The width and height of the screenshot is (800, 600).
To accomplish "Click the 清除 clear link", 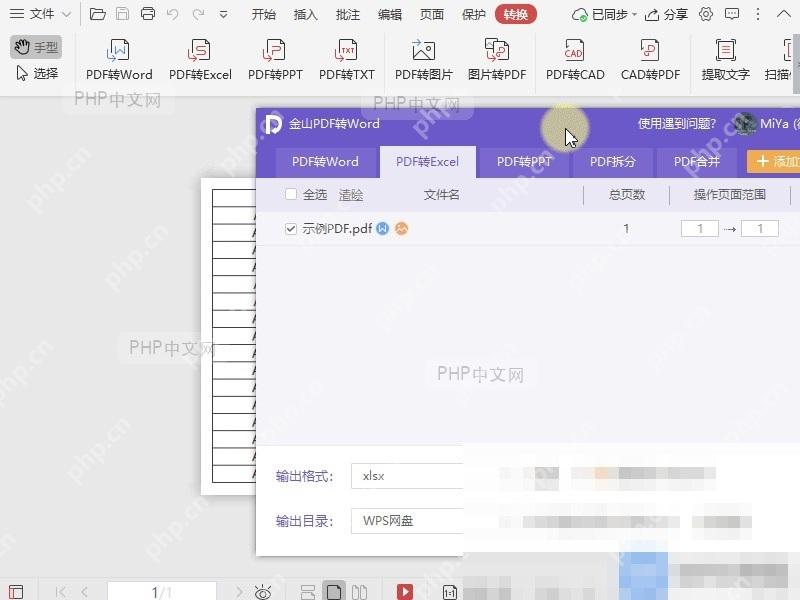I will 351,195.
